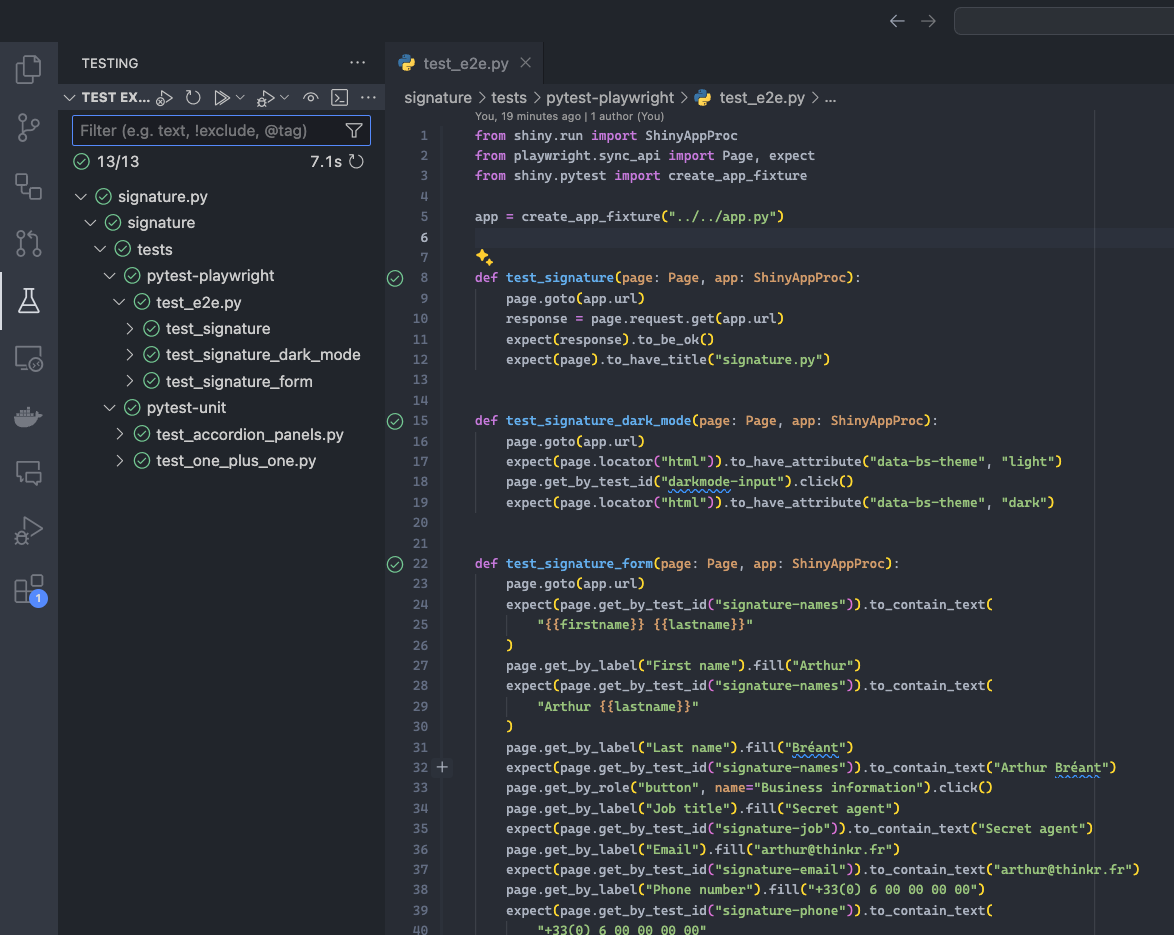
Task: Click passed test icon beside test_signature line 8
Action: coord(395,278)
